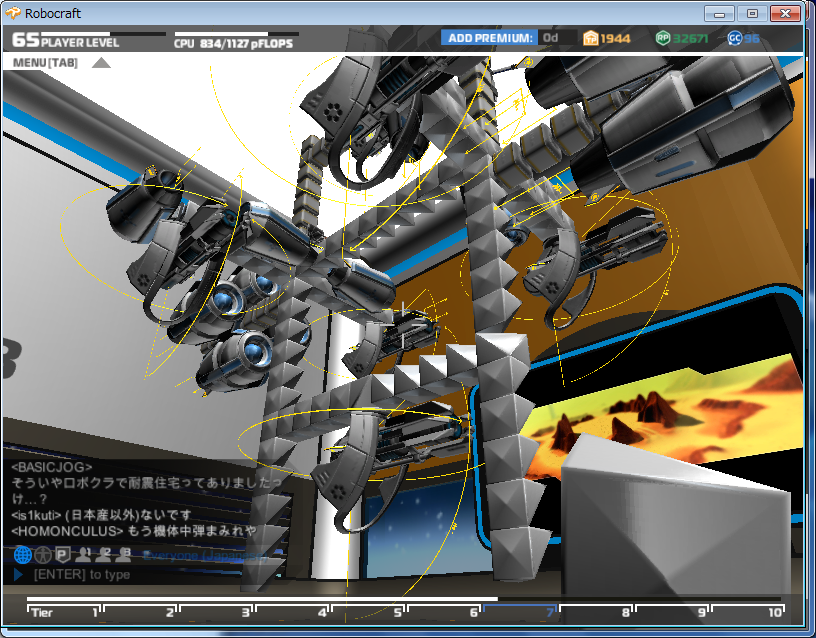Minimize the Robocraft window
Screen dimensions: 816x638
tap(720, 14)
